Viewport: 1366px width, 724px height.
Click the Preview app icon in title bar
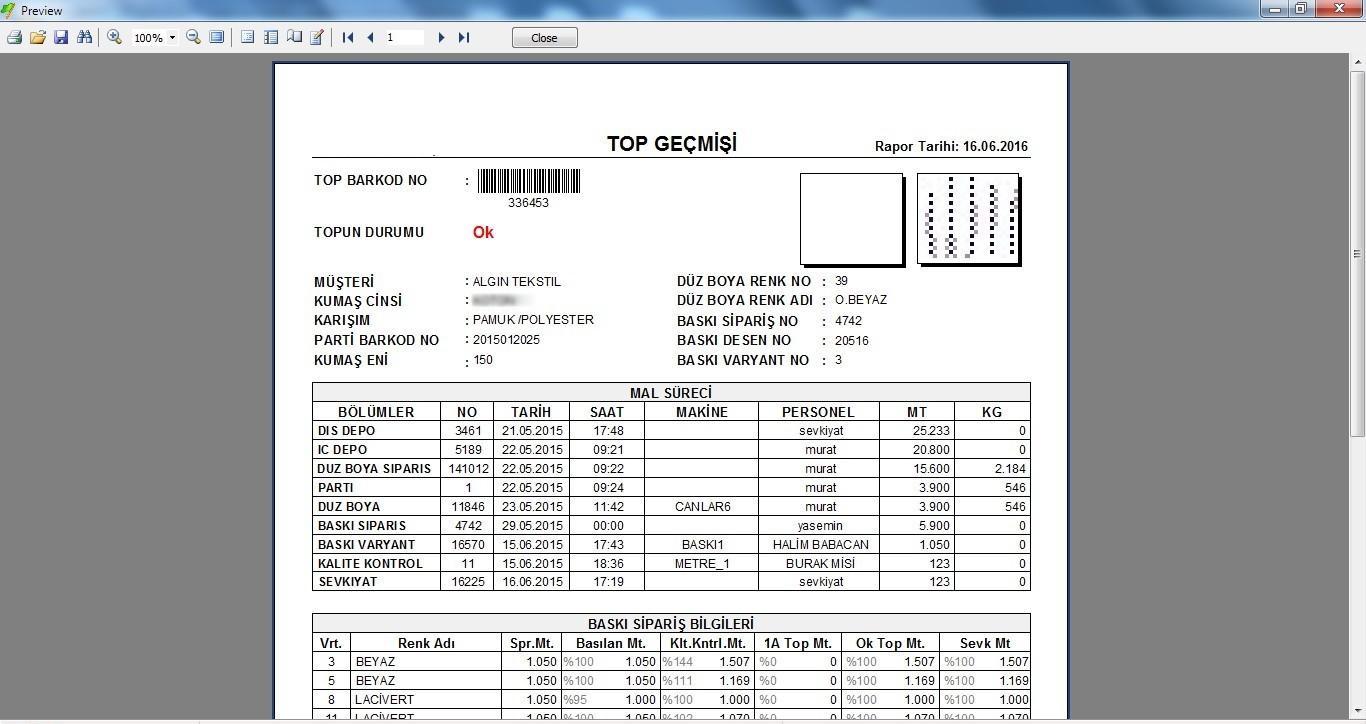click(9, 10)
